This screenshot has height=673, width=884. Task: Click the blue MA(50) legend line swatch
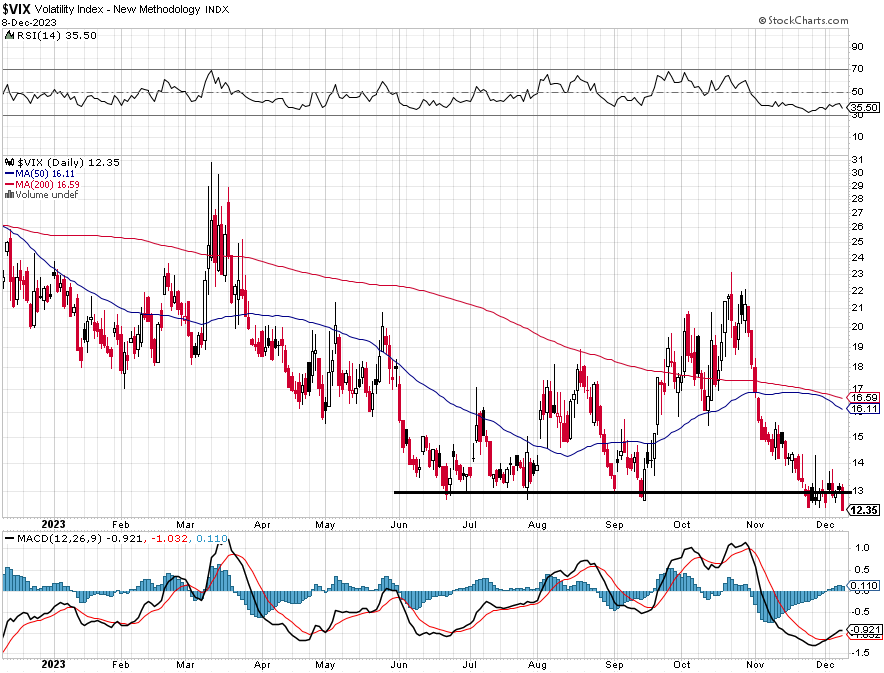[10, 174]
